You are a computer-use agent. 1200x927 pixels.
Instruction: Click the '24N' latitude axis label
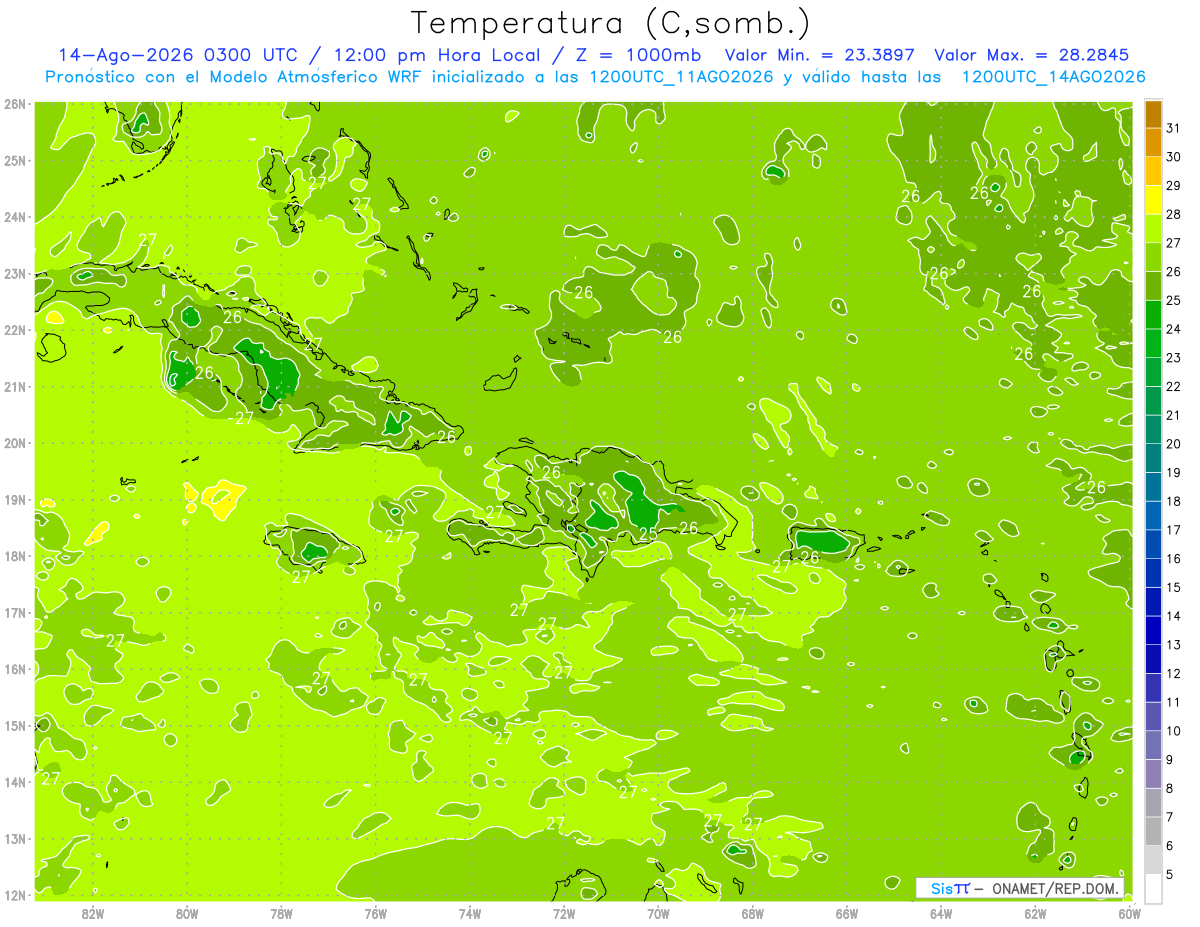pyautogui.click(x=15, y=217)
